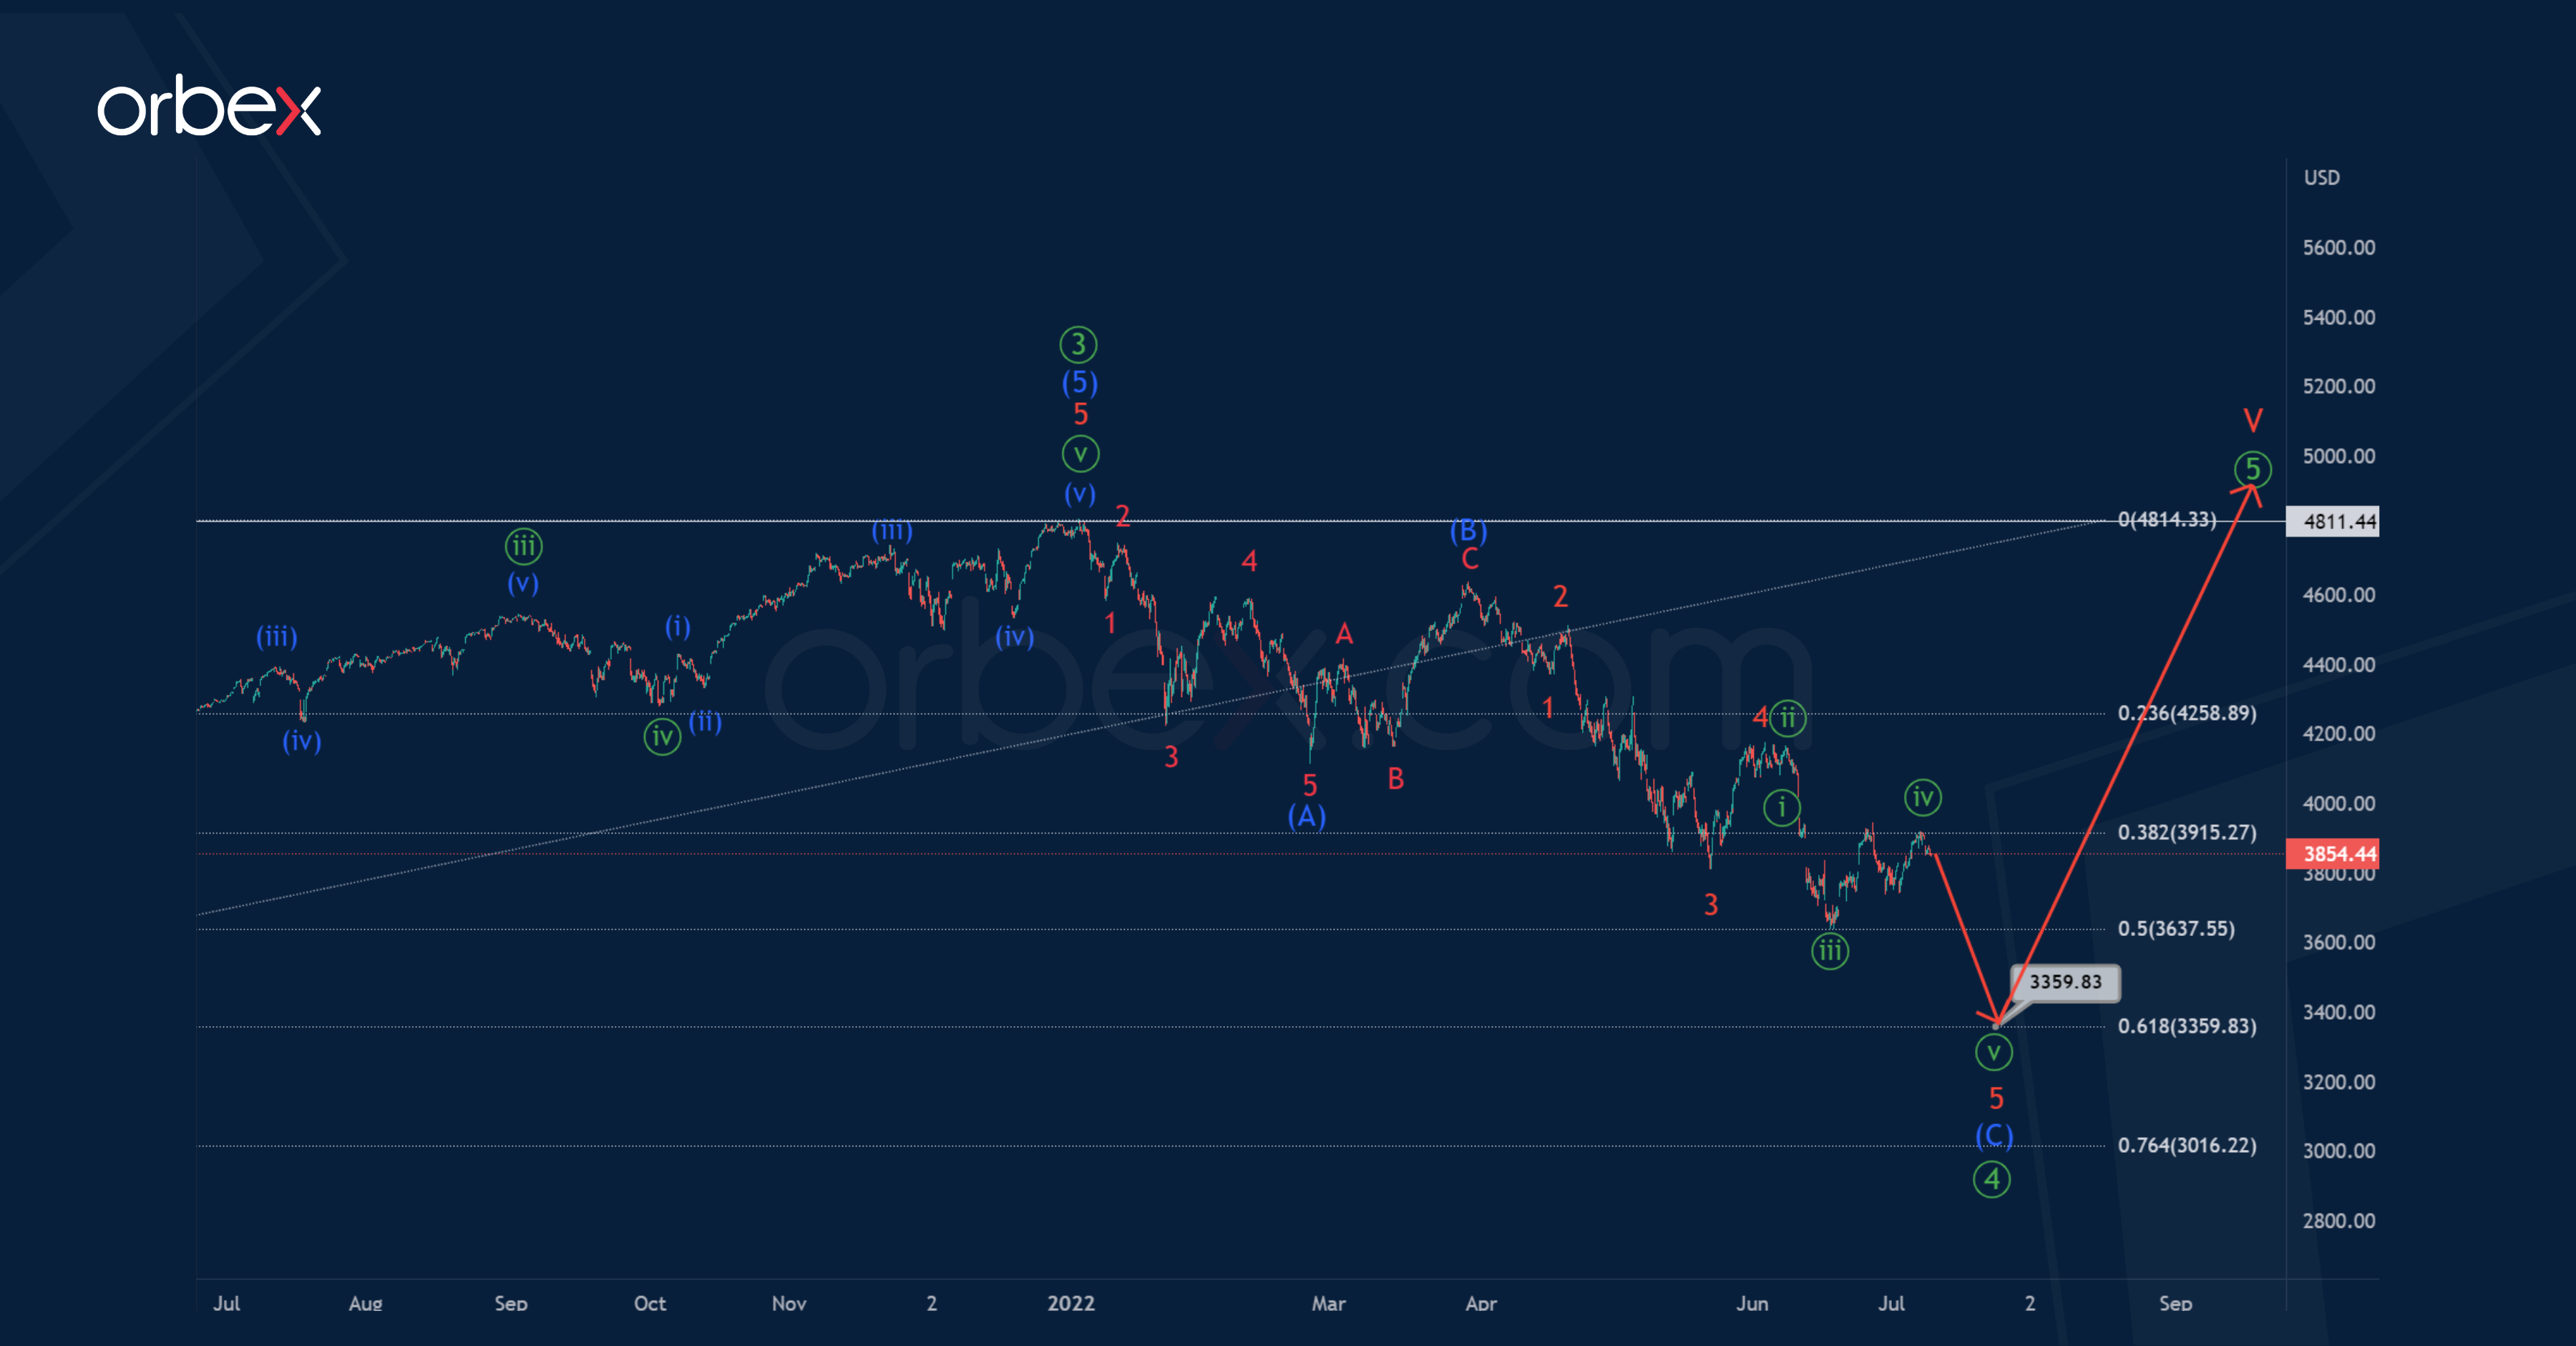Click the circled iv label near July
The width and height of the screenshot is (2576, 1346).
click(1922, 797)
